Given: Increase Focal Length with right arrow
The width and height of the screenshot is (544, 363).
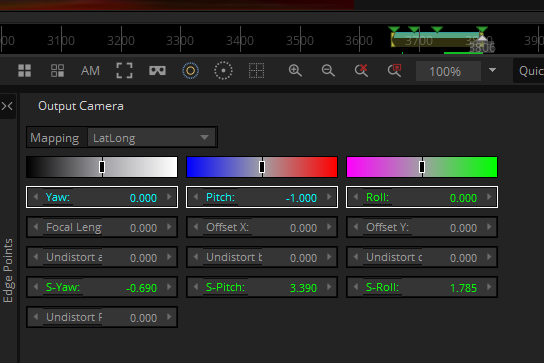Looking at the screenshot, I should coord(169,227).
